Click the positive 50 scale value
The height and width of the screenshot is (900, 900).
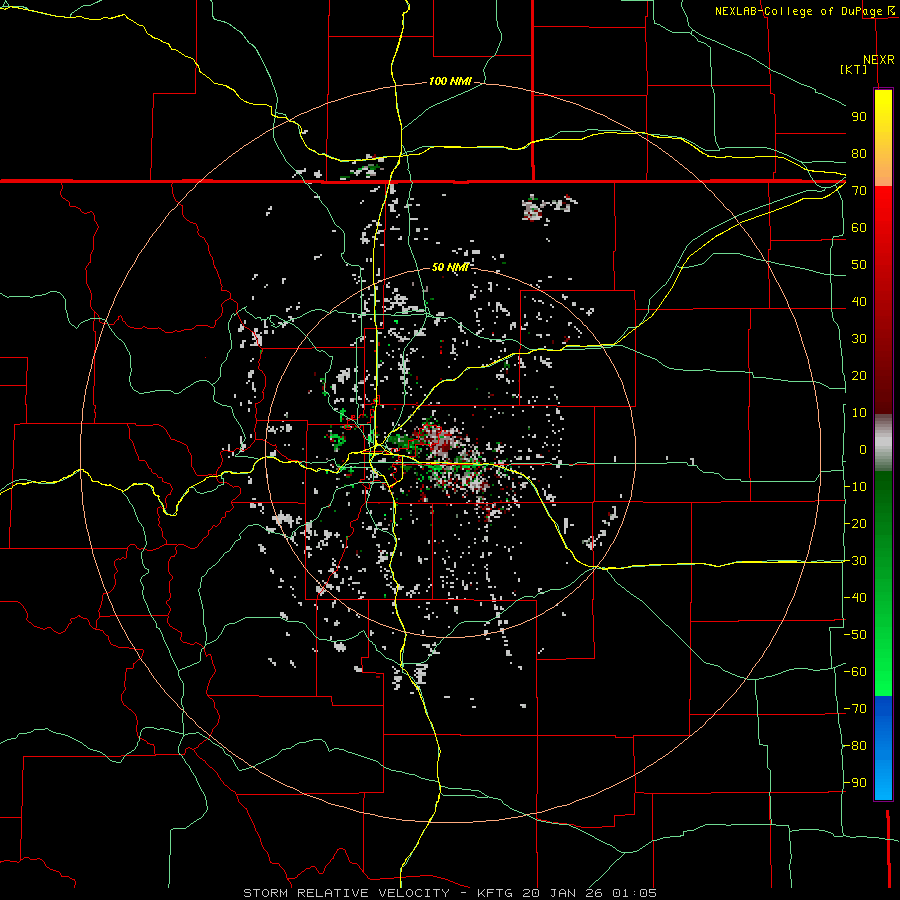859,265
